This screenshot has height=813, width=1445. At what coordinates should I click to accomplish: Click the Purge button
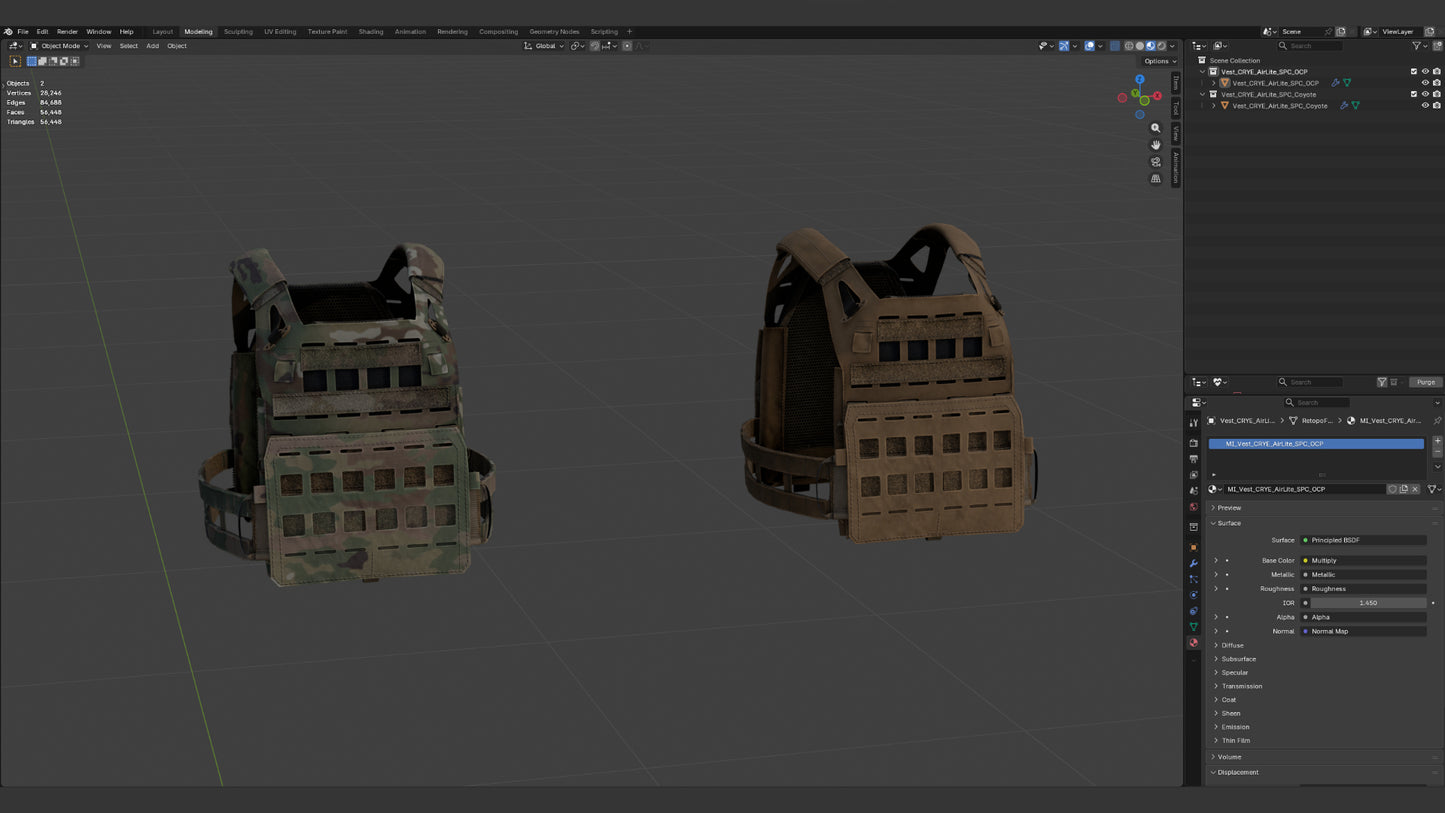[x=1426, y=382]
